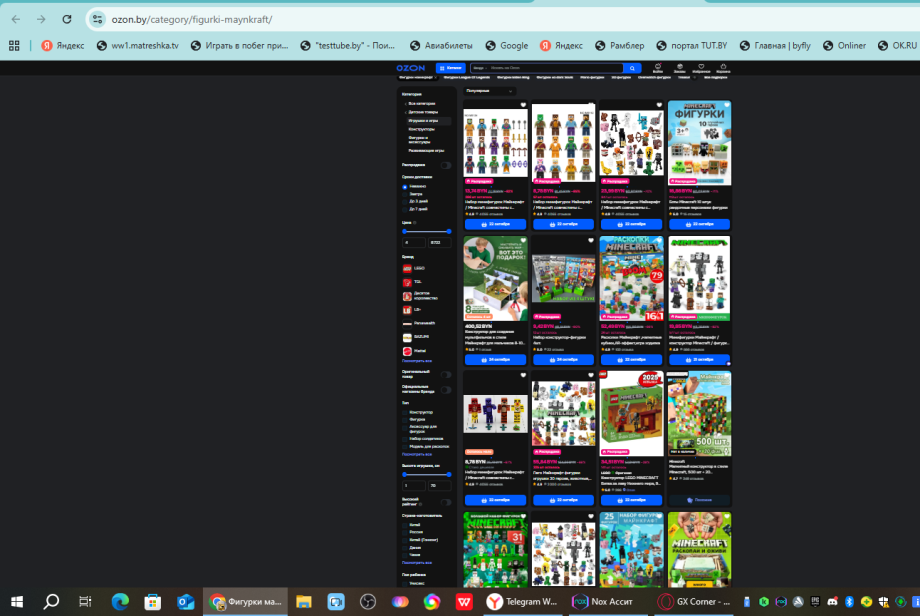
Task: Open the Заказы orders icon
Action: click(x=679, y=69)
